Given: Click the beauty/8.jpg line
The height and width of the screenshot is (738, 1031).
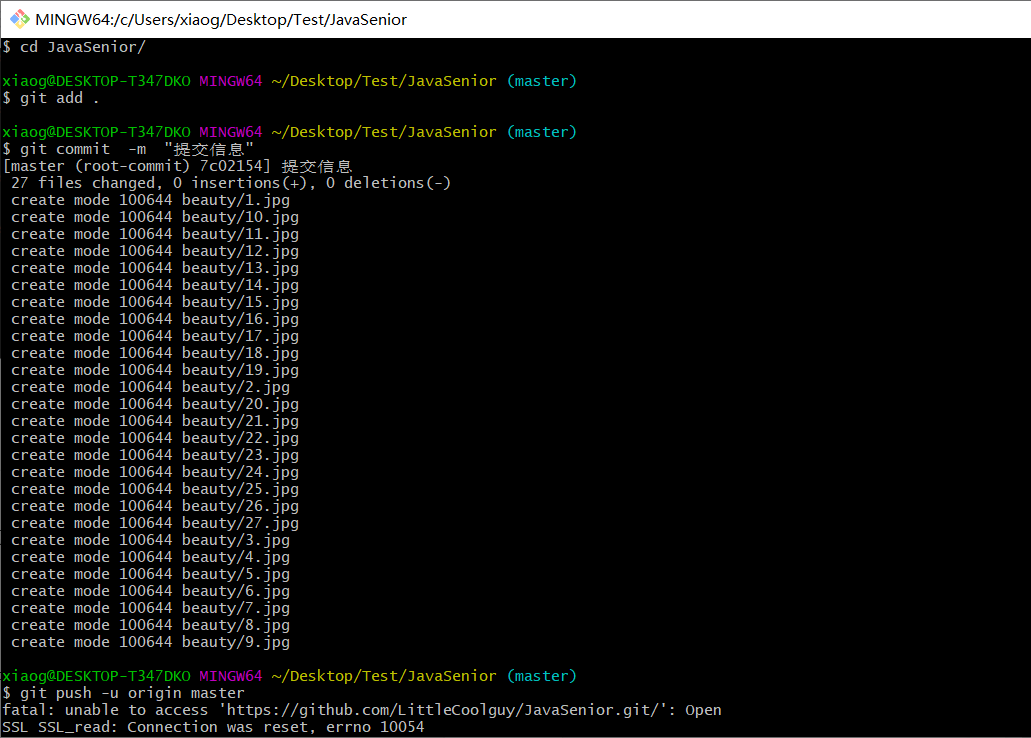Looking at the screenshot, I should click(151, 626).
